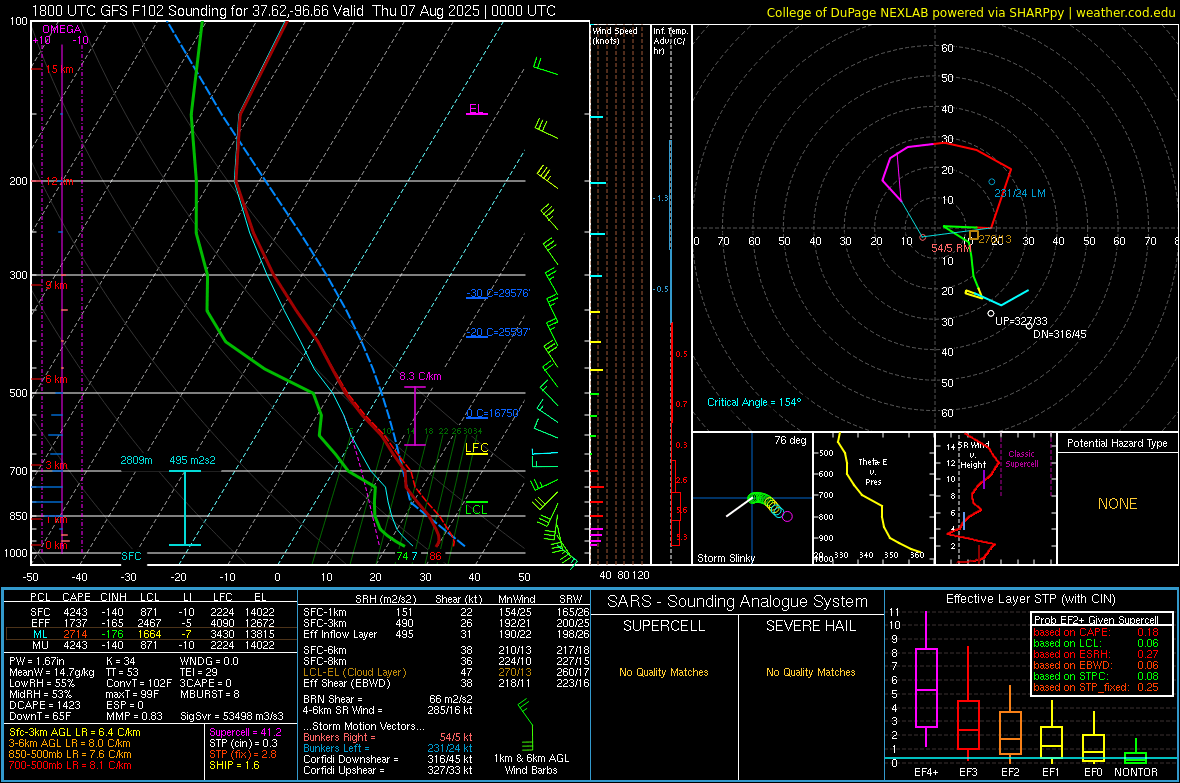The image size is (1180, 783).
Task: Click the 2809m inflow base label
Action: click(136, 460)
